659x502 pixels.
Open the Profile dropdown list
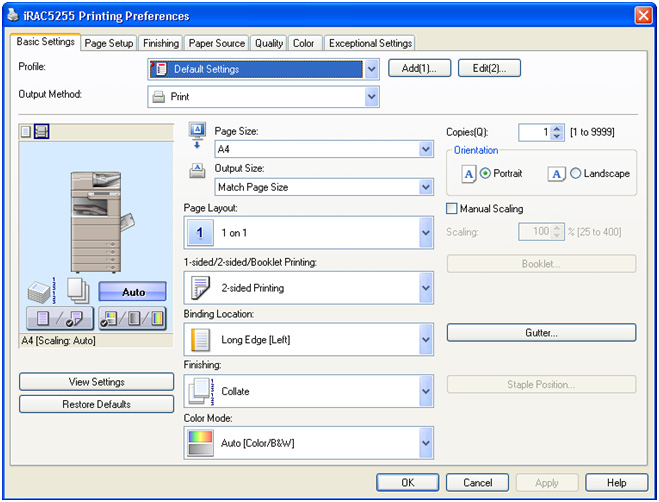[371, 69]
